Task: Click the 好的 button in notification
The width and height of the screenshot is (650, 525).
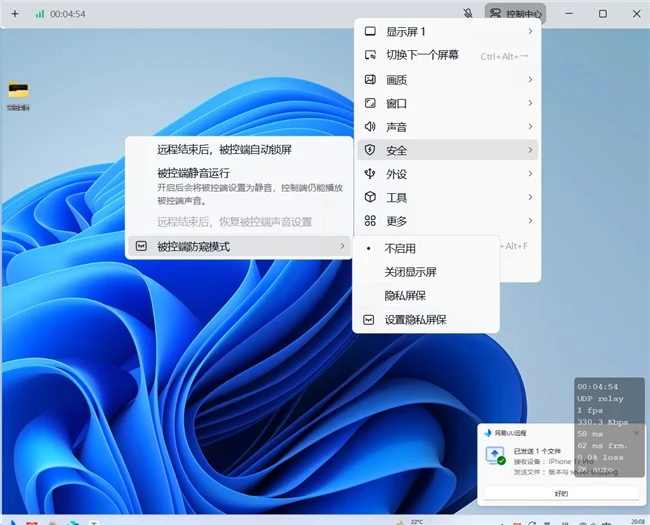Action: pos(561,493)
